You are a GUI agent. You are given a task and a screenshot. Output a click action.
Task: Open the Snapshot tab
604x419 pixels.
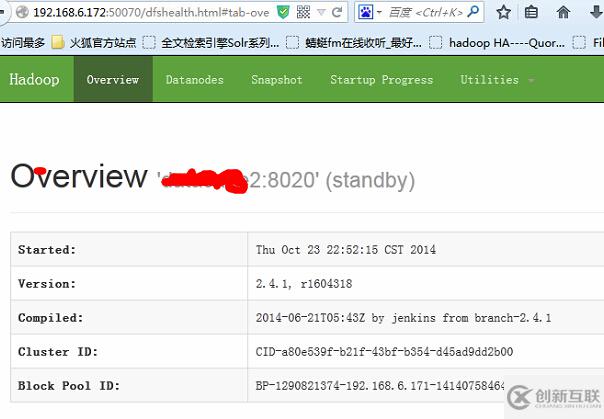pos(277,79)
